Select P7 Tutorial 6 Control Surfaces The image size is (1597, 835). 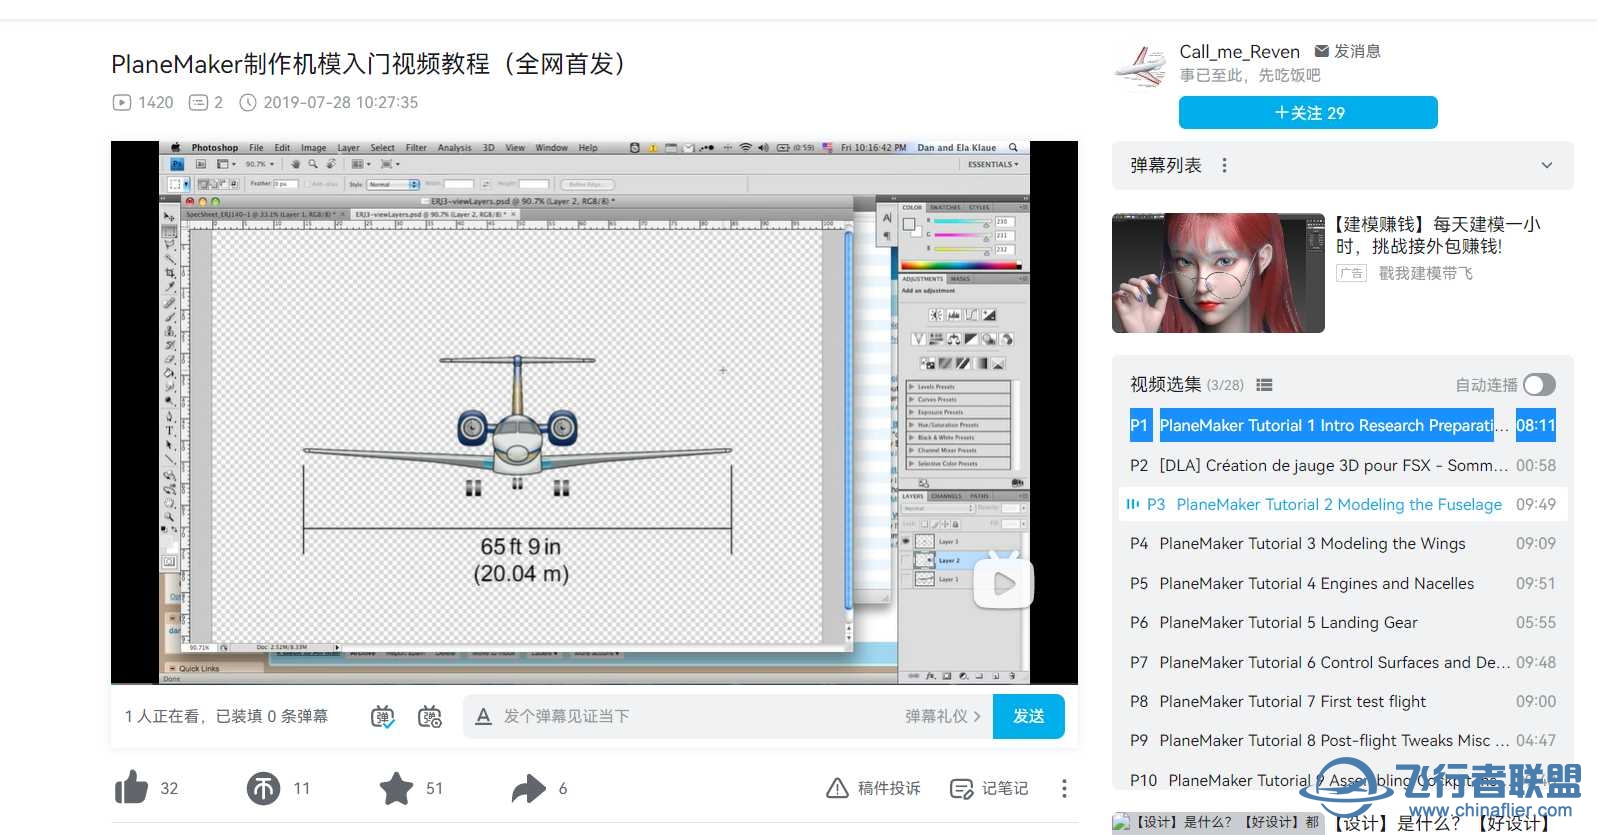coord(1342,662)
